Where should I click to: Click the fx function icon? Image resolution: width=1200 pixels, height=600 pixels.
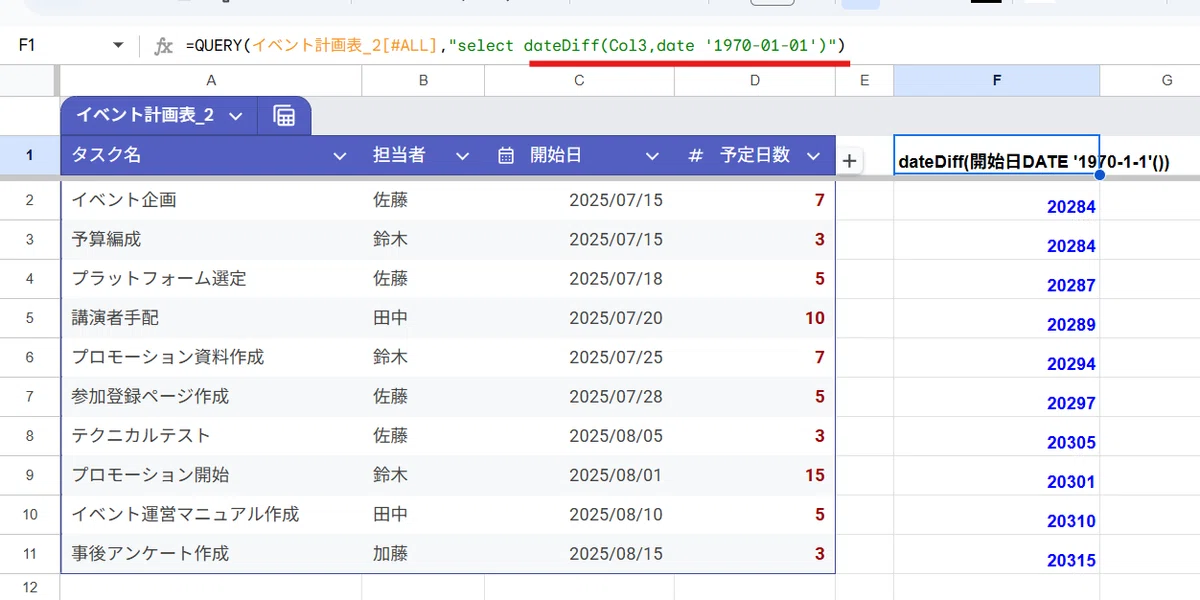click(163, 46)
